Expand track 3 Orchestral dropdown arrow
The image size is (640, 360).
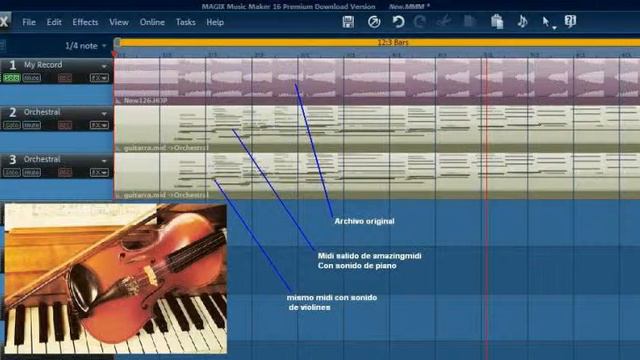click(x=104, y=160)
